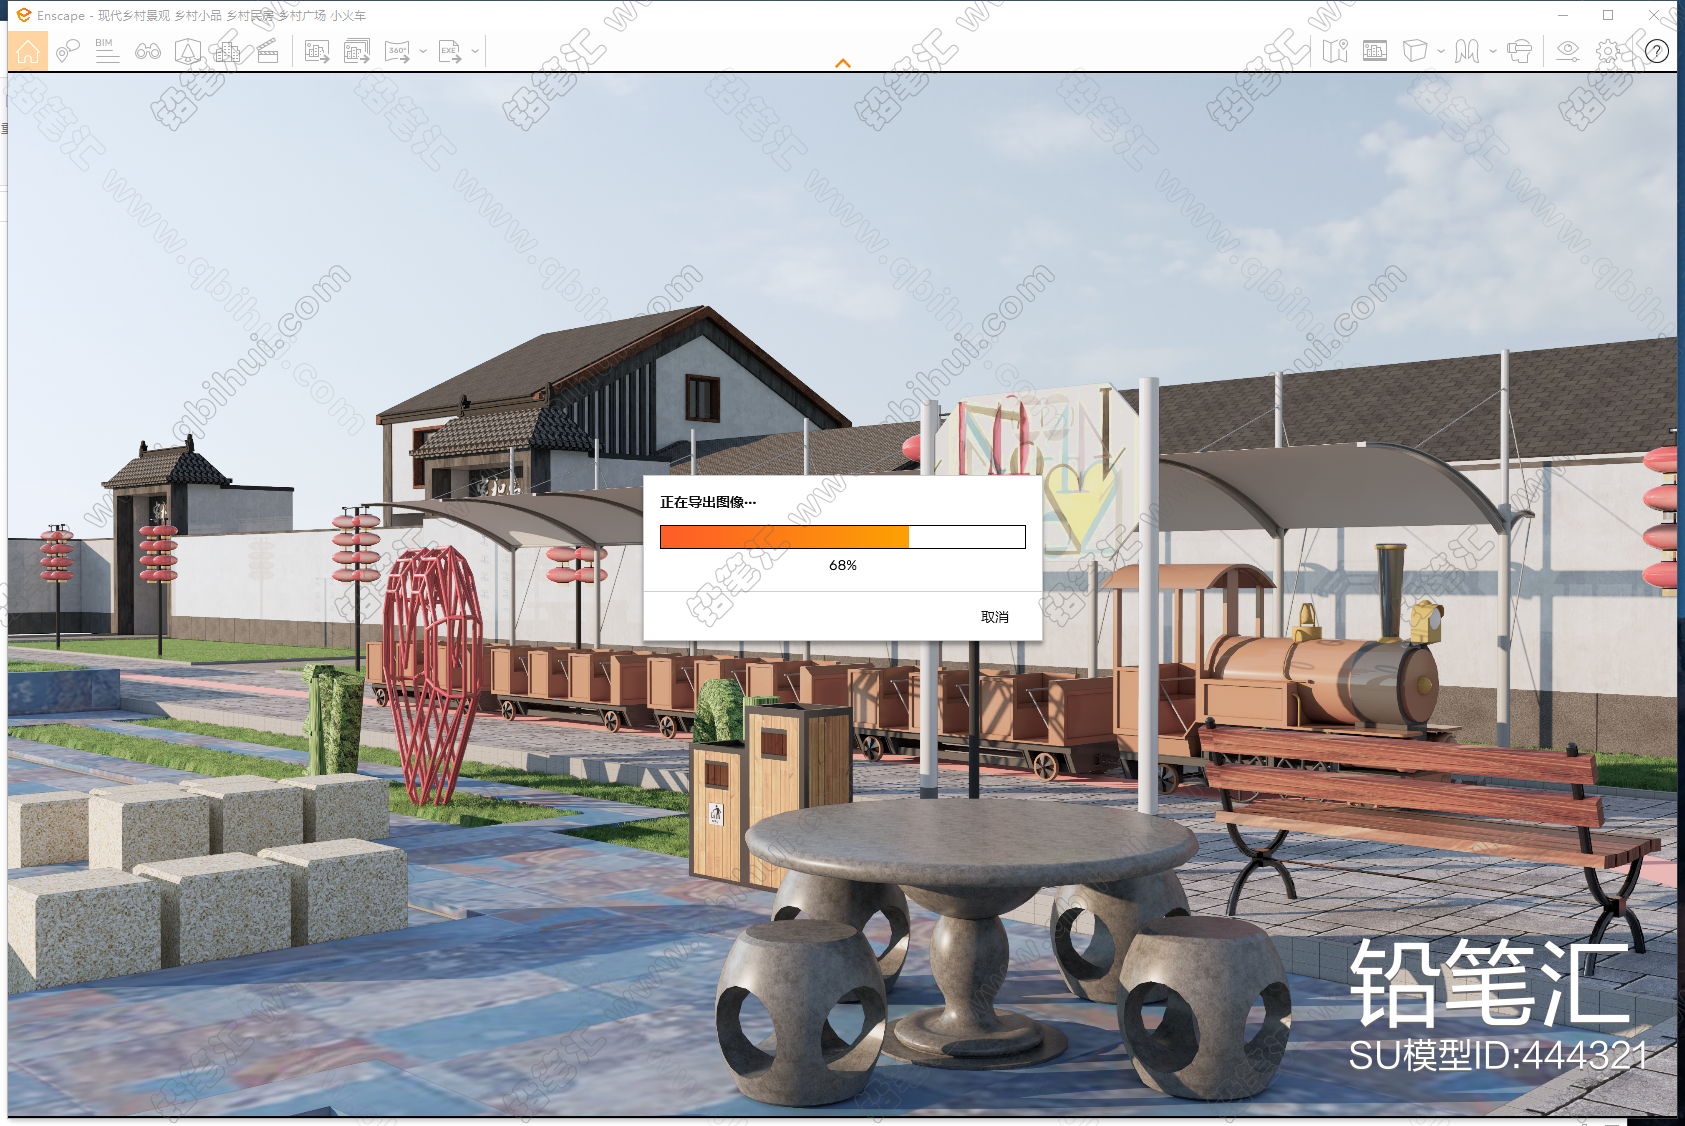Image resolution: width=1685 pixels, height=1126 pixels.
Task: Click the 360 panorama export icon
Action: point(397,51)
